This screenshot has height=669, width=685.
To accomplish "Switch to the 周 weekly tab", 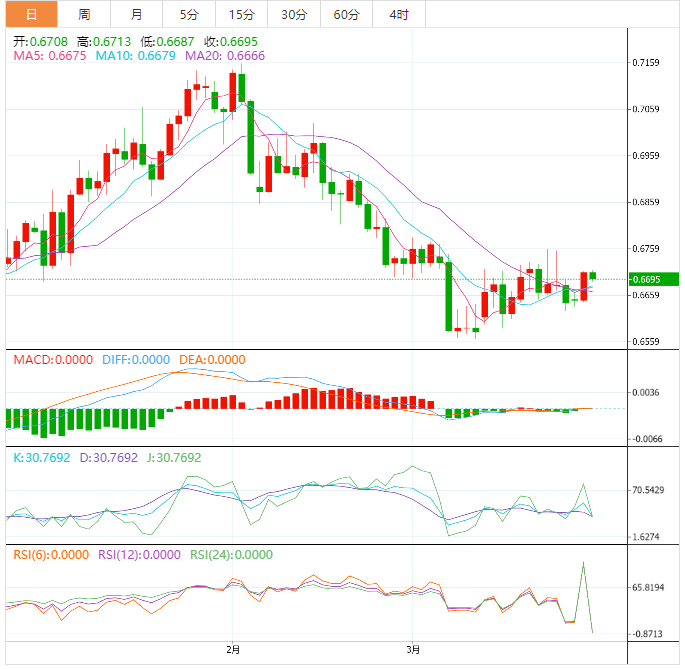I will [84, 14].
